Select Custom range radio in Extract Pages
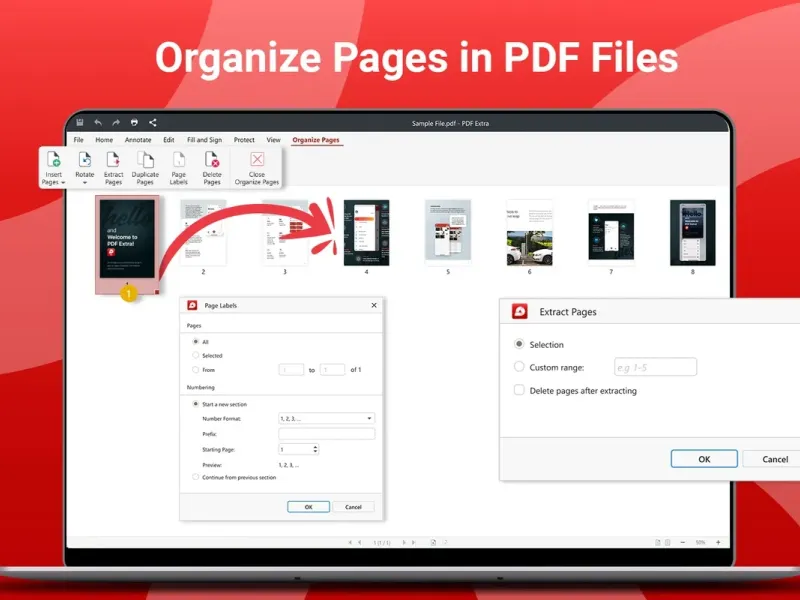This screenshot has width=800, height=600. coord(519,366)
